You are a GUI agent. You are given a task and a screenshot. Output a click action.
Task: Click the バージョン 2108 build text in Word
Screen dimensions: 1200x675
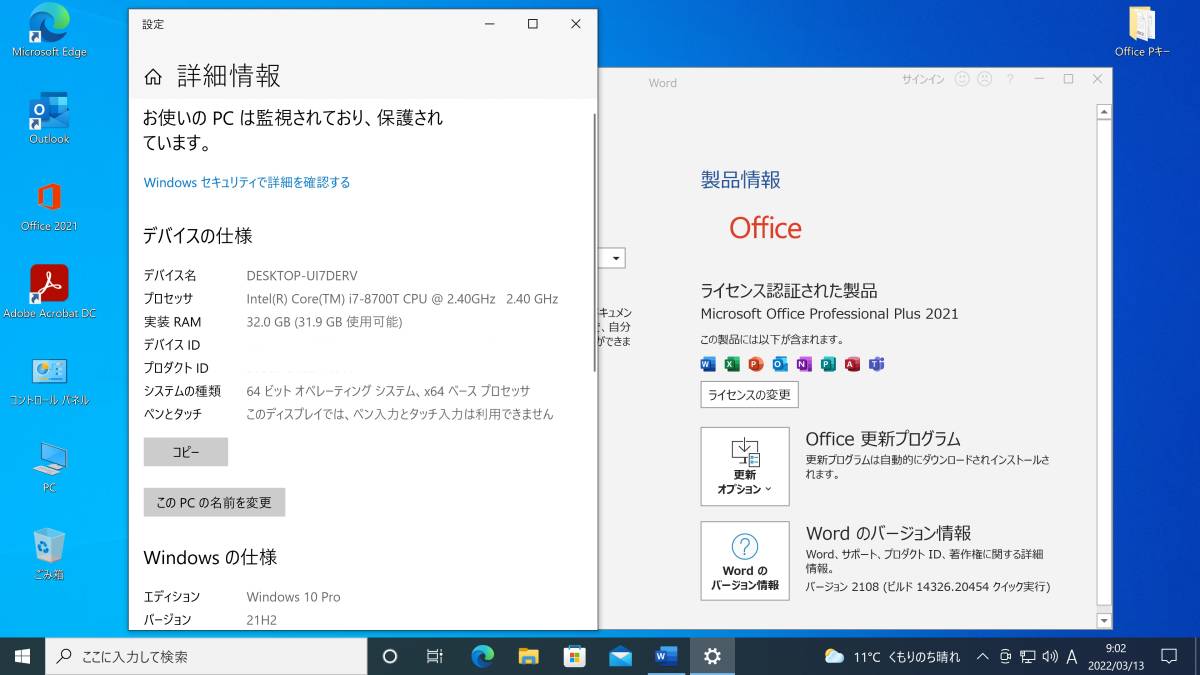tap(928, 587)
